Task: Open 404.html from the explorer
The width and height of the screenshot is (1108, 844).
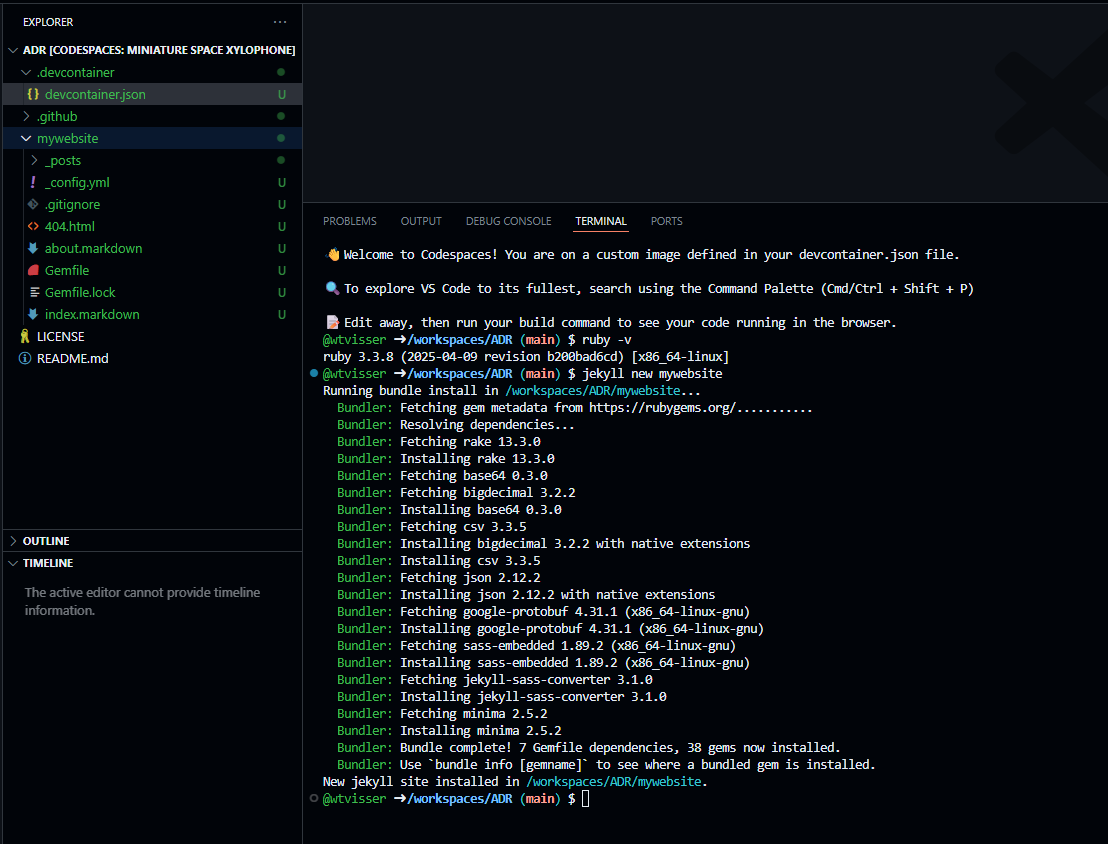Action: [69, 226]
